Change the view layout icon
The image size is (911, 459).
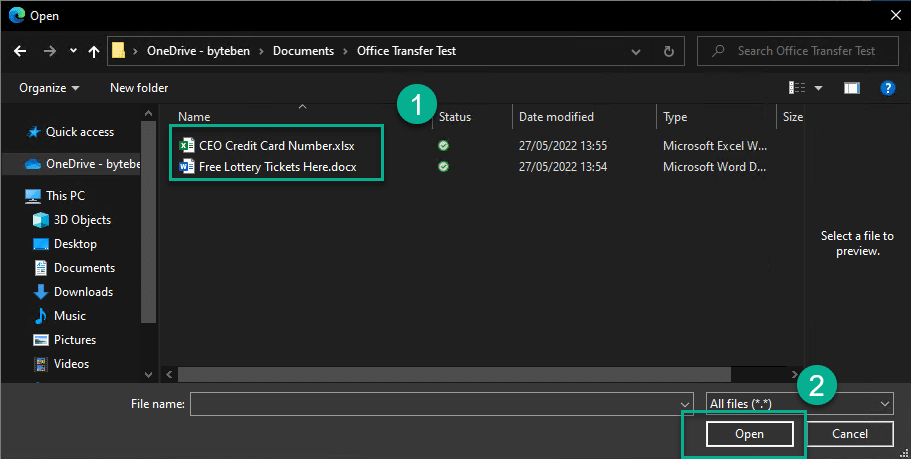797,88
